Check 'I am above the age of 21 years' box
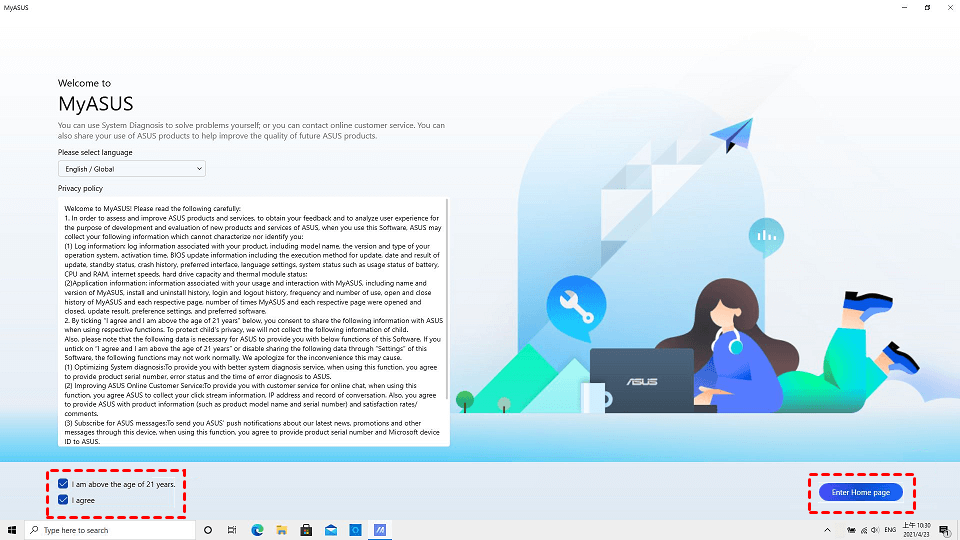The height and width of the screenshot is (540, 960). point(63,484)
